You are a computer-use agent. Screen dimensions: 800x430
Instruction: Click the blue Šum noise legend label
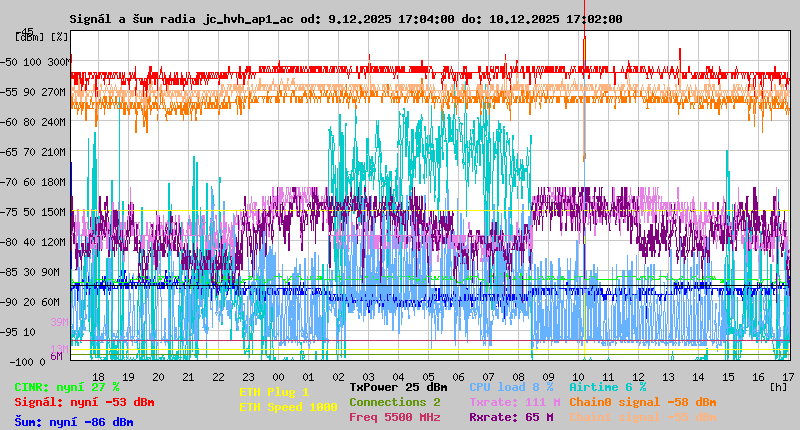click(74, 422)
